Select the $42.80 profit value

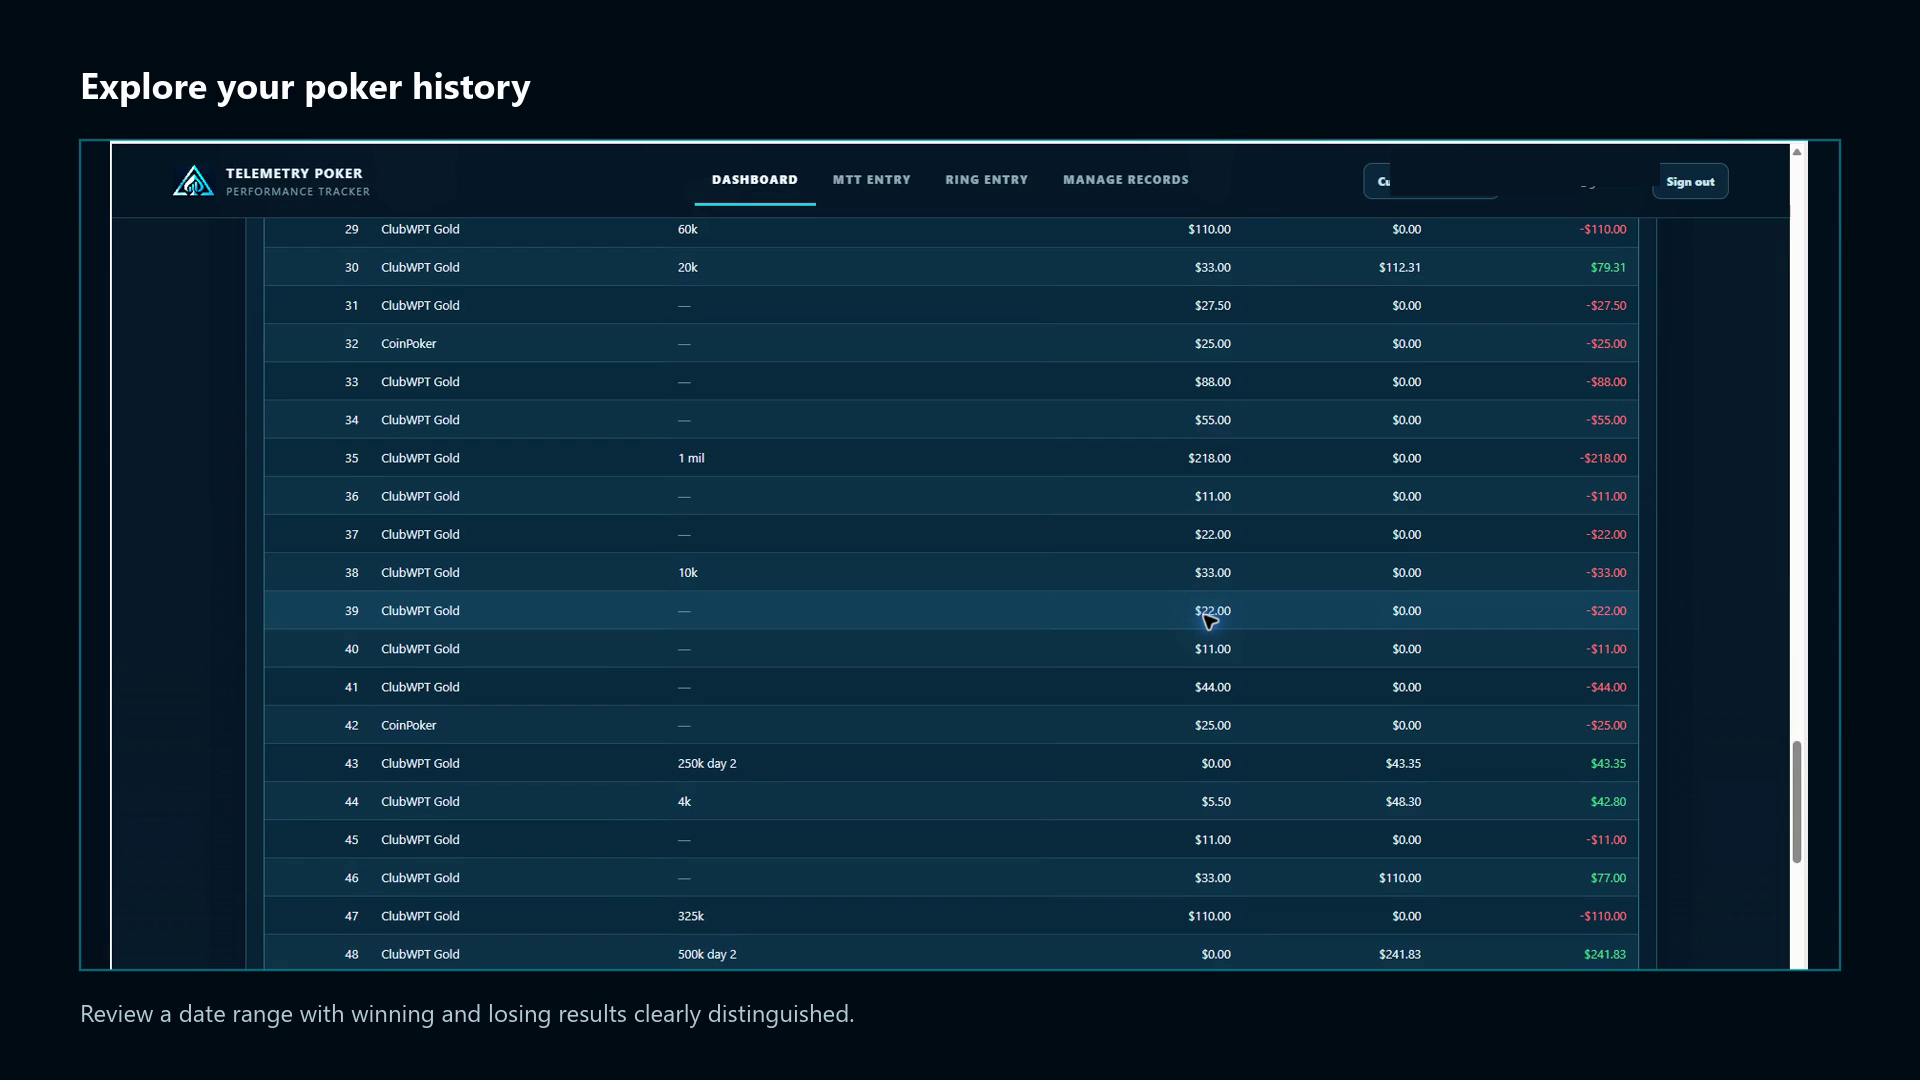coord(1608,802)
